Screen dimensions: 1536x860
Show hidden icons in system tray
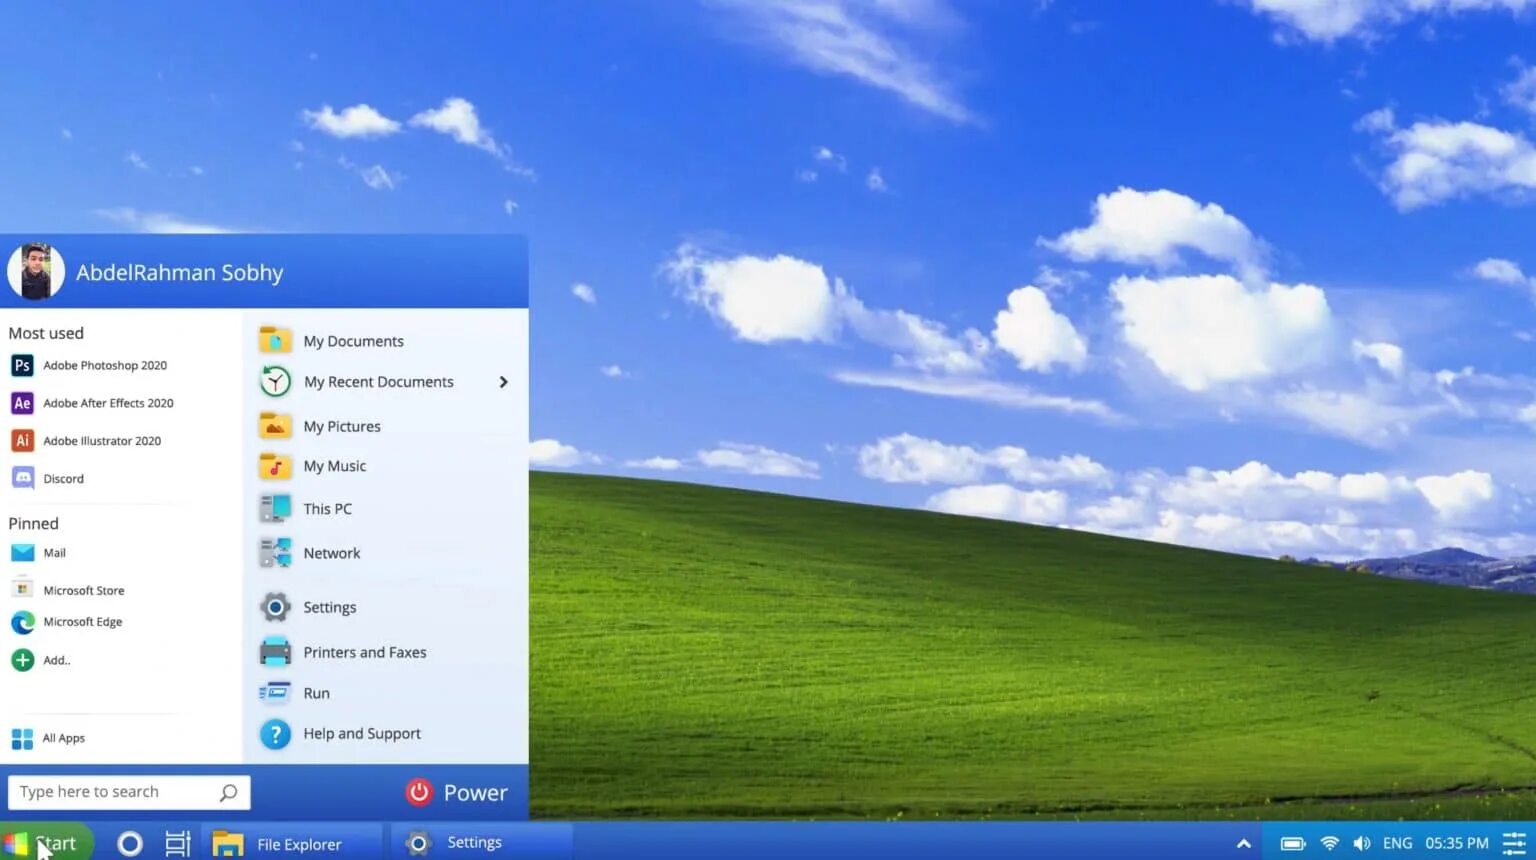1243,843
